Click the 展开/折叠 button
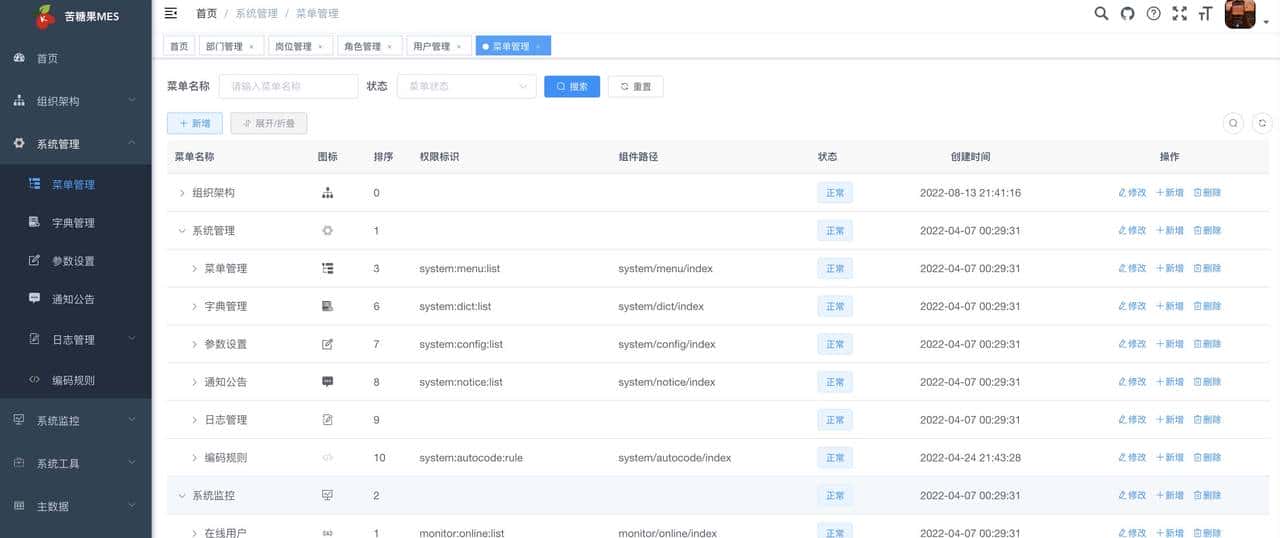Viewport: 1280px width, 538px height. point(269,123)
